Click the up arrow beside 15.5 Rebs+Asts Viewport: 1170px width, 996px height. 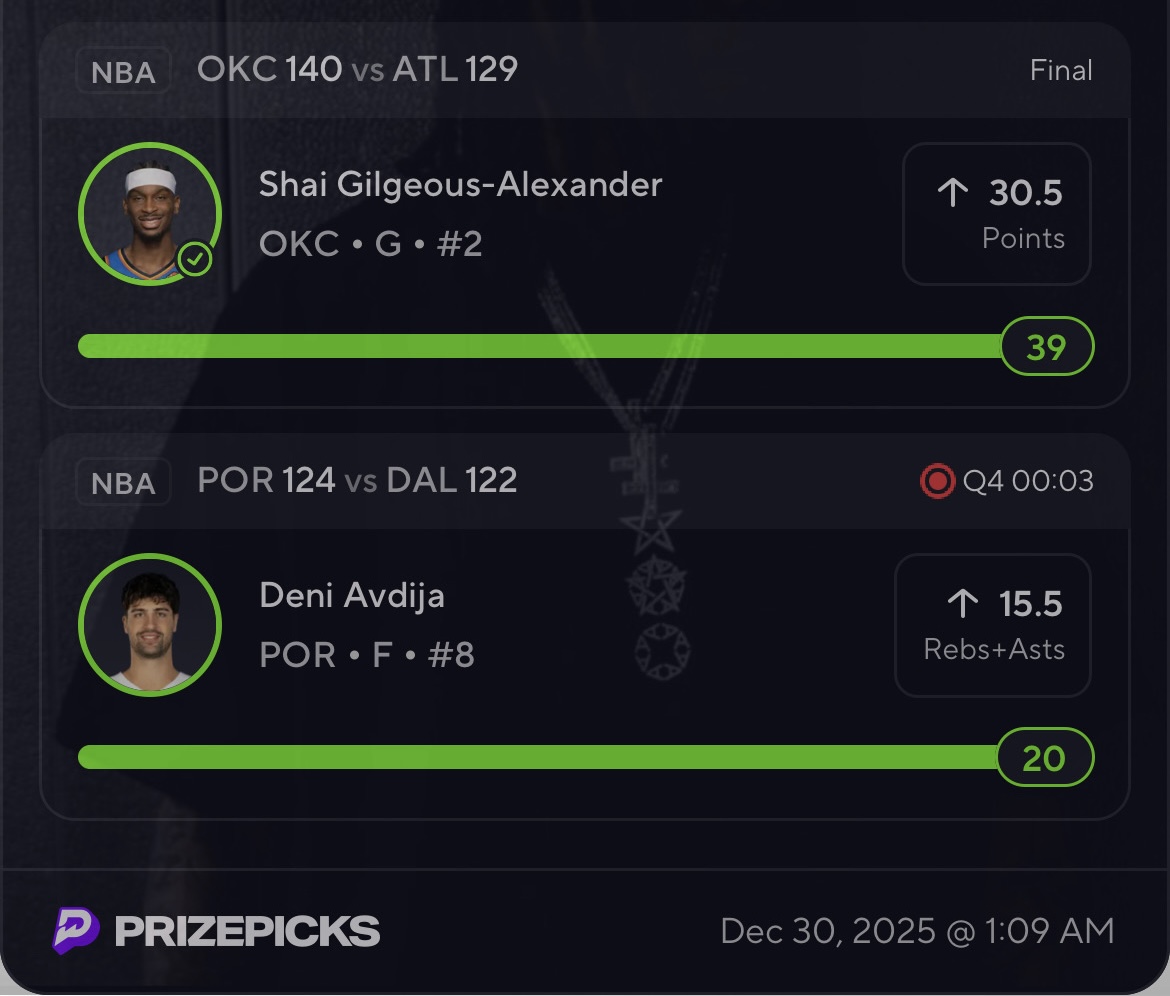[x=961, y=604]
